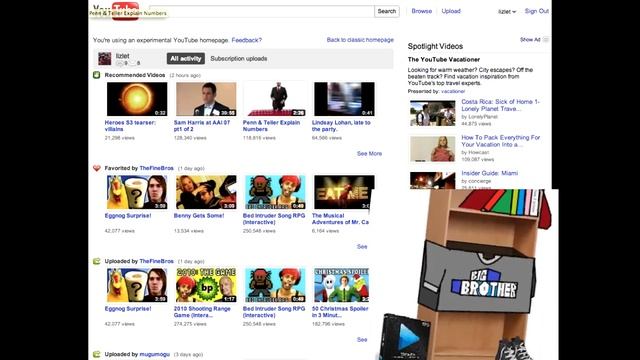Click 50 Christmas Spoilers in 3 Minutes title

click(x=340, y=312)
